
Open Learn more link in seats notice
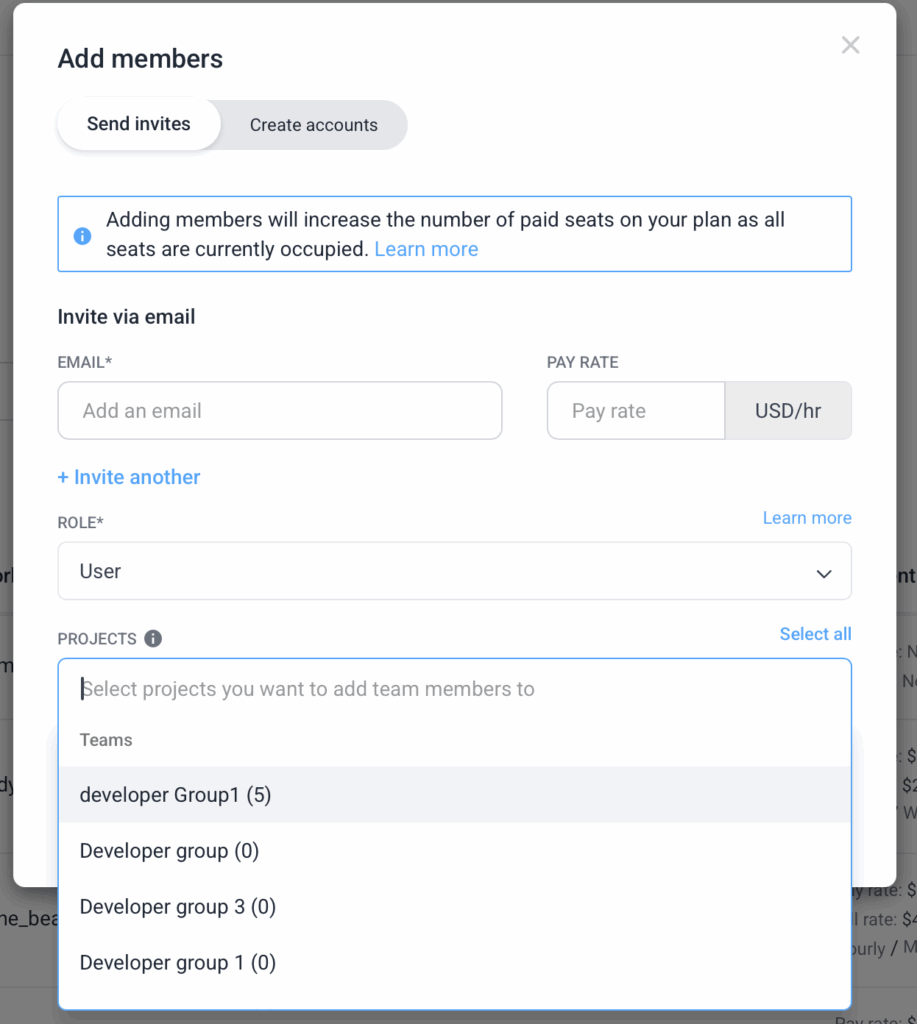426,250
